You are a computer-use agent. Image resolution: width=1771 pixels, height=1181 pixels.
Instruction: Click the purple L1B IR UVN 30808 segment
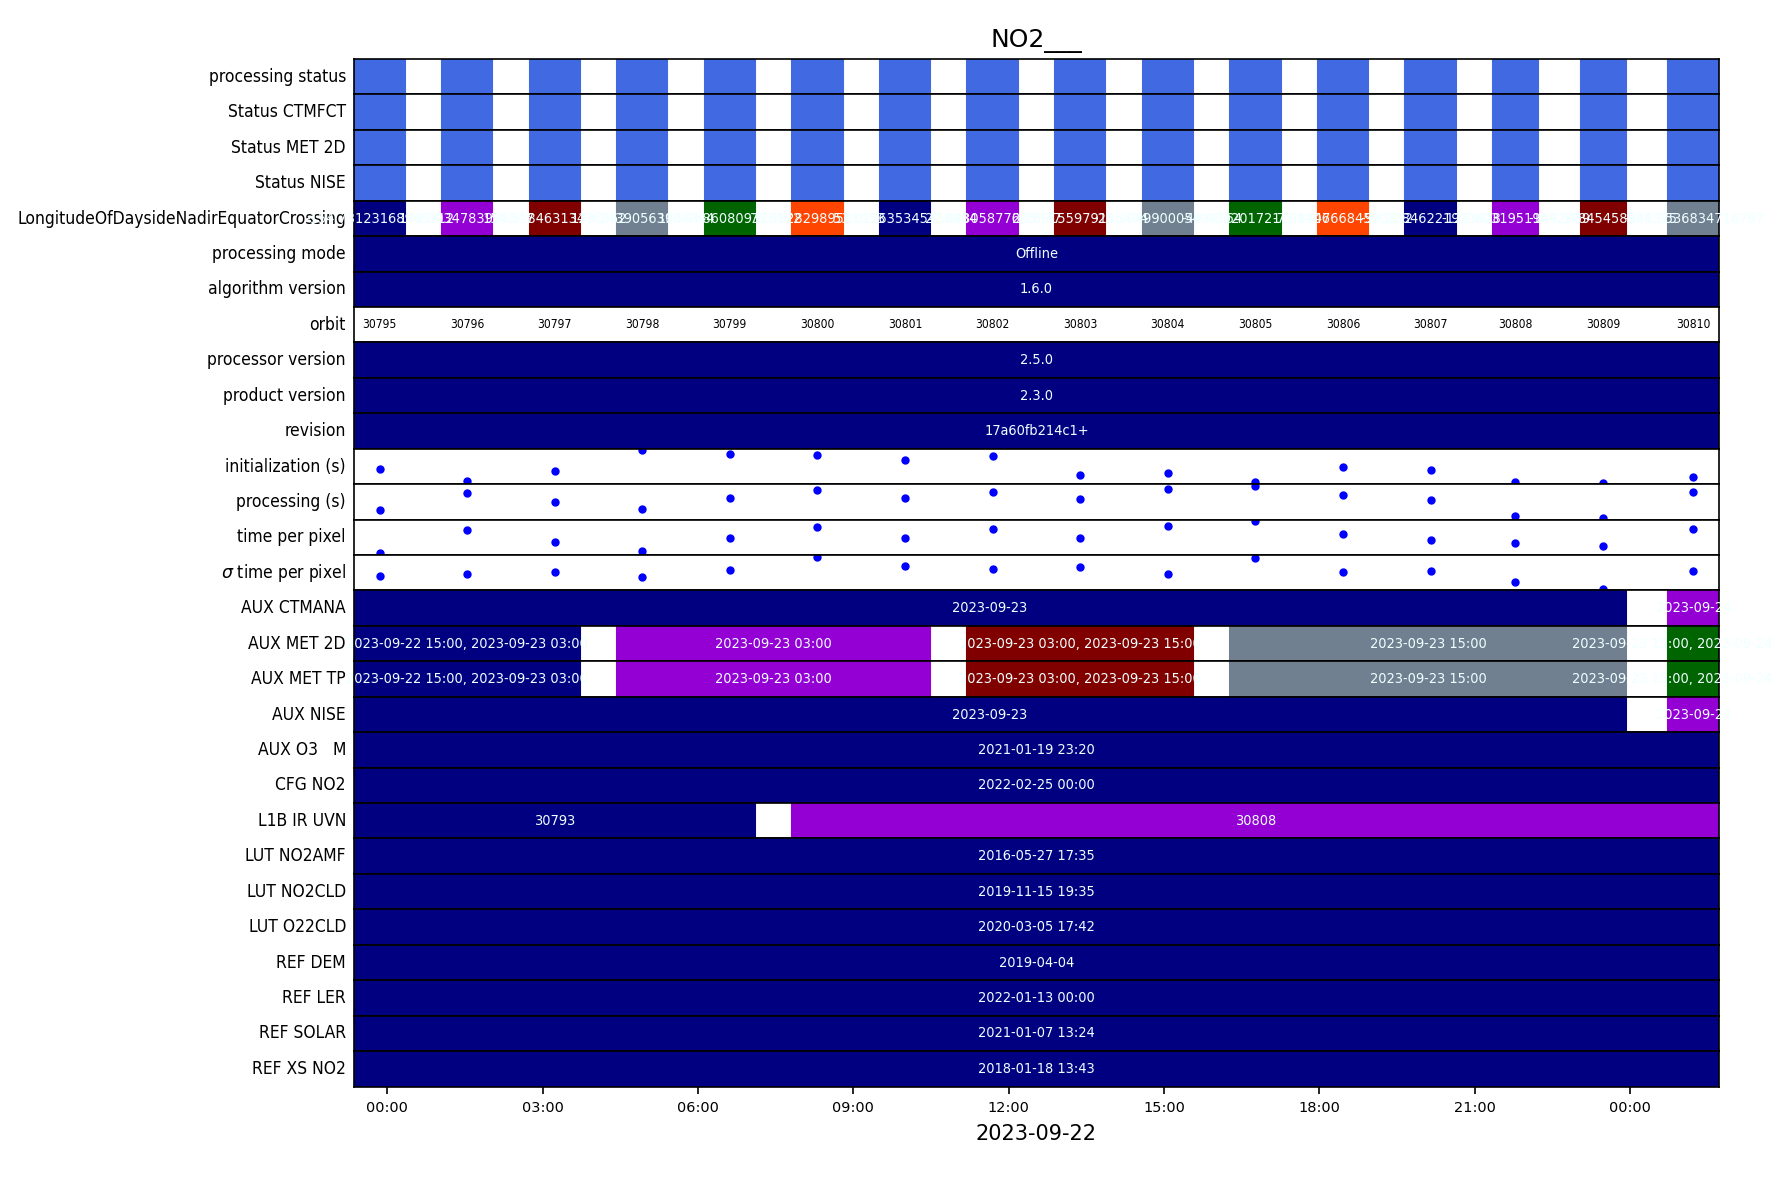point(1255,820)
